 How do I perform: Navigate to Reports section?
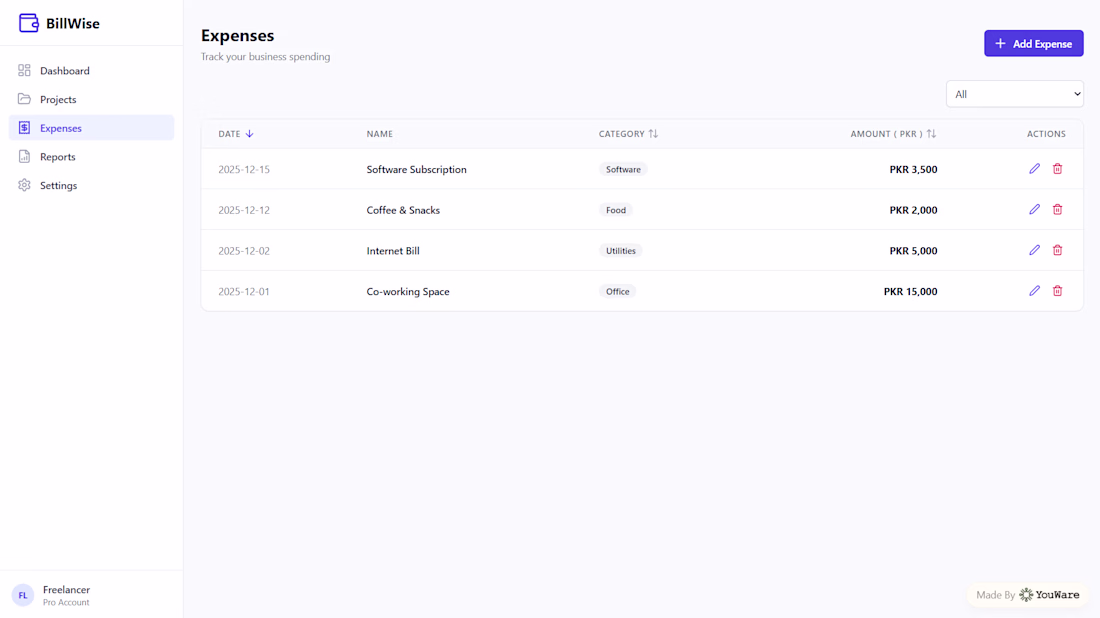(58, 157)
